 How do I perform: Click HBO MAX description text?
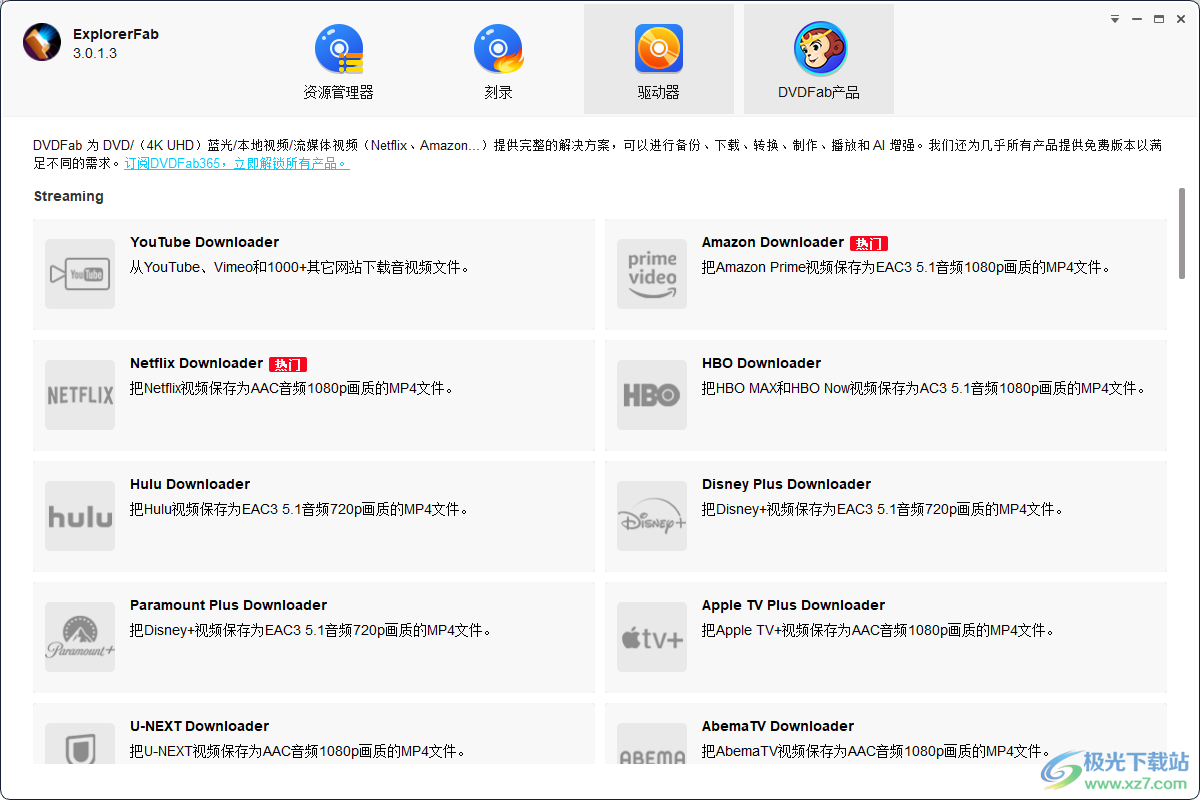tap(923, 388)
